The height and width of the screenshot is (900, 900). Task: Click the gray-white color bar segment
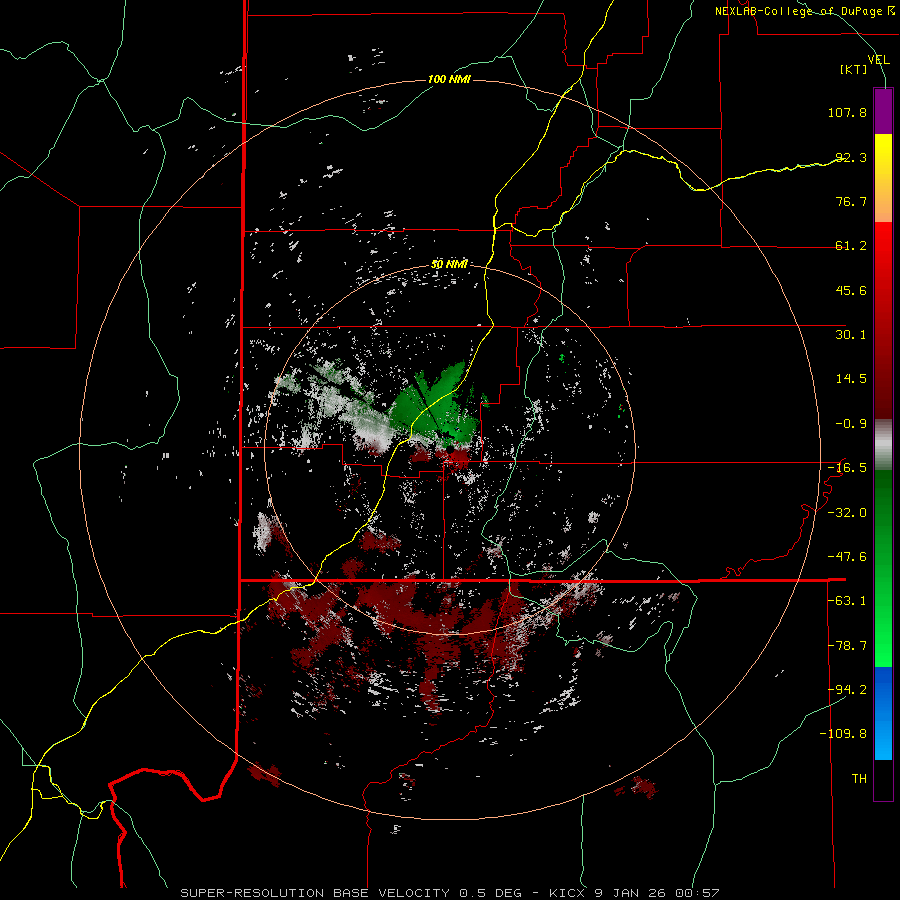click(x=883, y=445)
